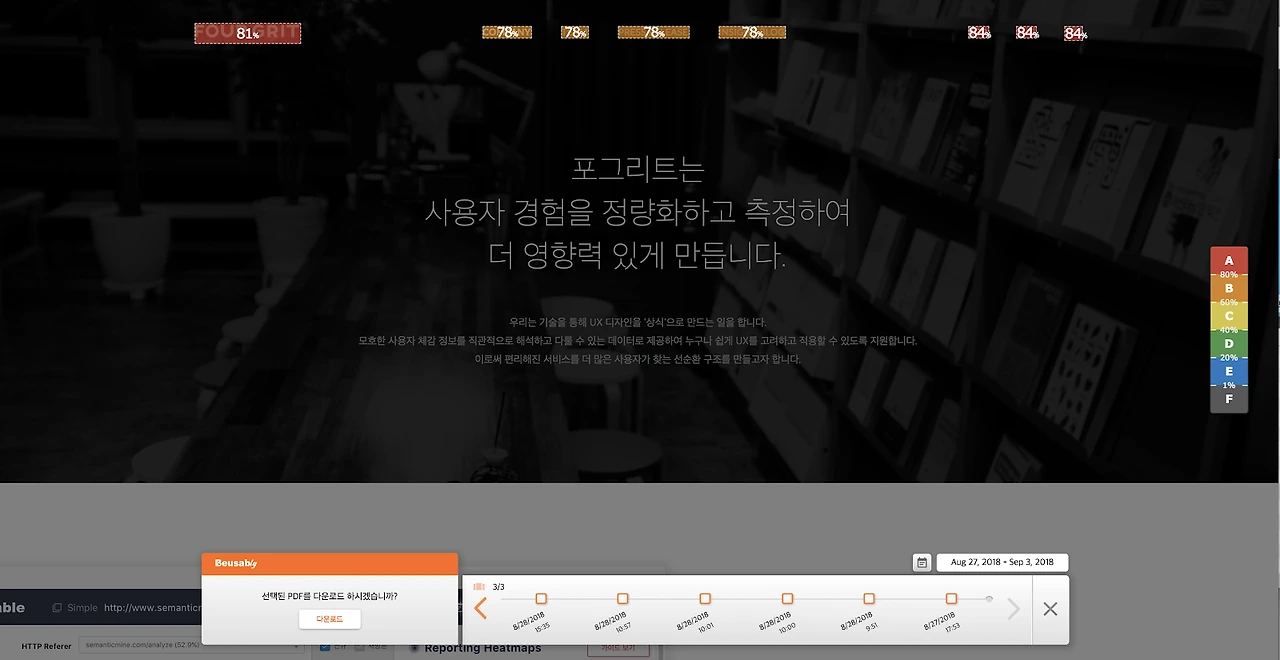Check the 8/28/2018 10:01 report box
Screen dimensions: 1280x660
tap(705, 599)
